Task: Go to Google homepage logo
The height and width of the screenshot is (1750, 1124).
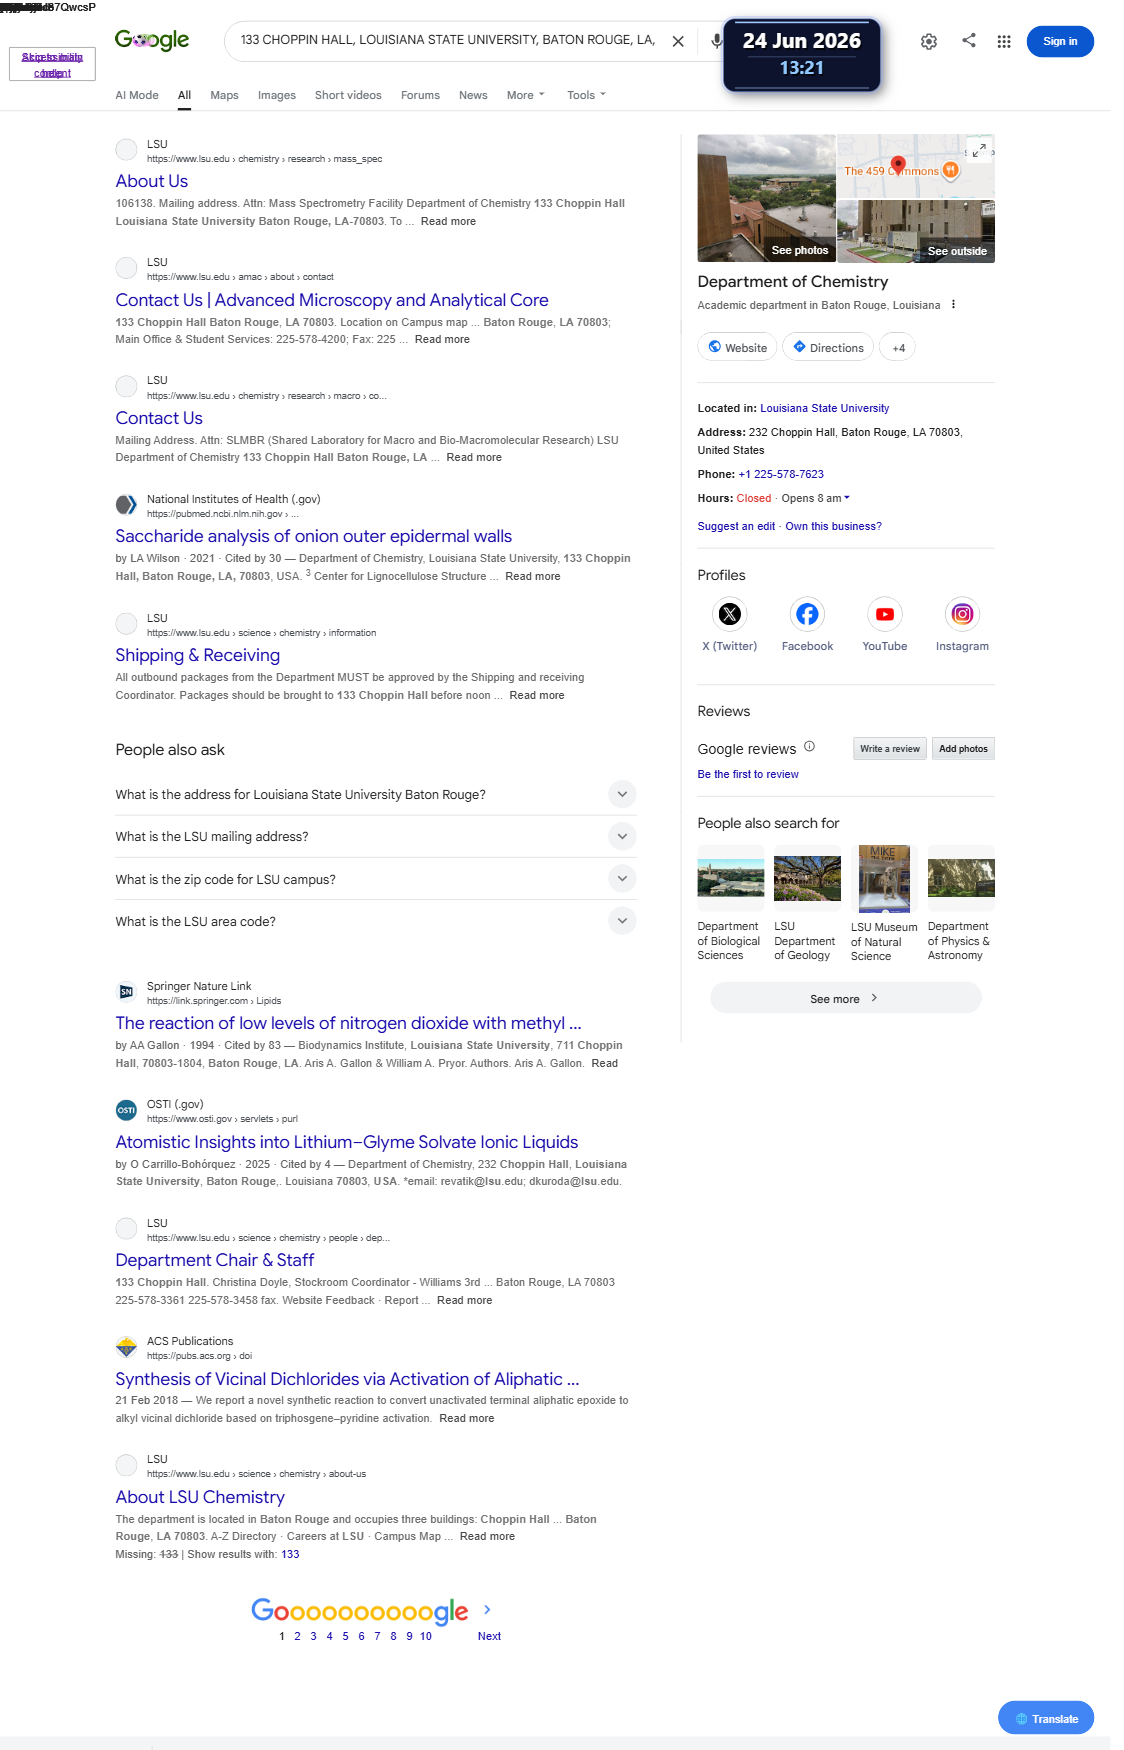Action: pyautogui.click(x=152, y=40)
